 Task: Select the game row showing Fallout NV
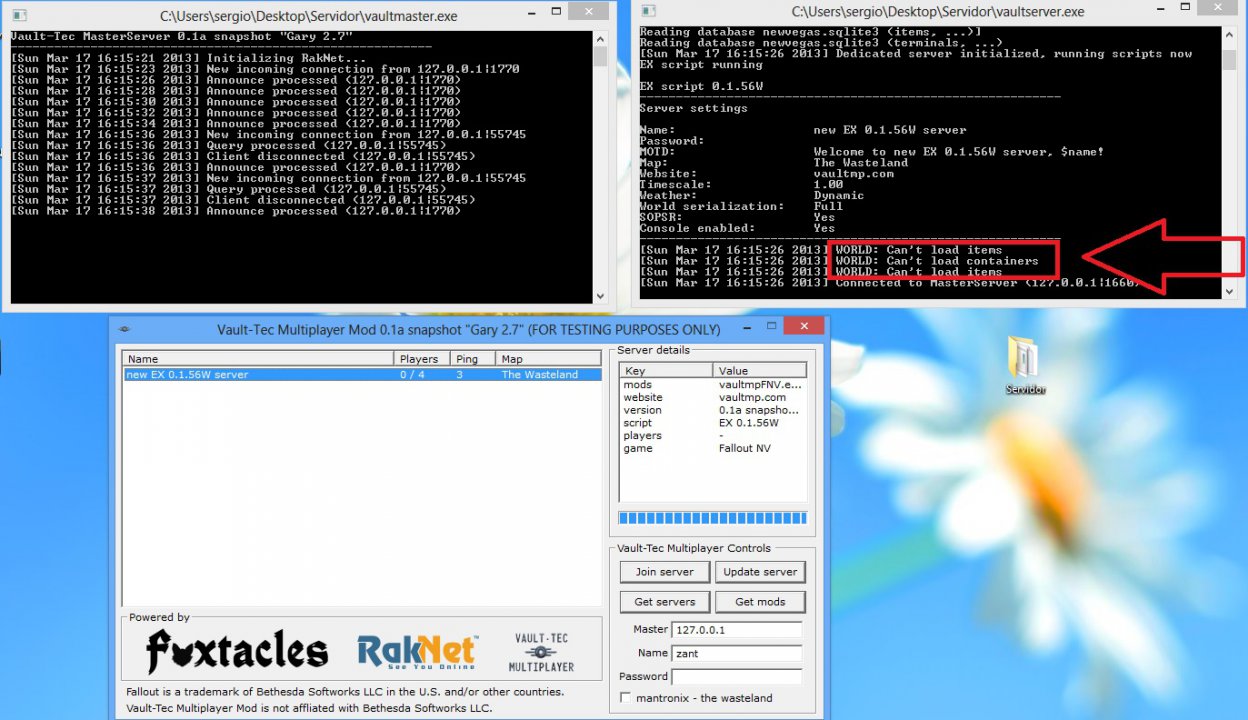tap(712, 449)
